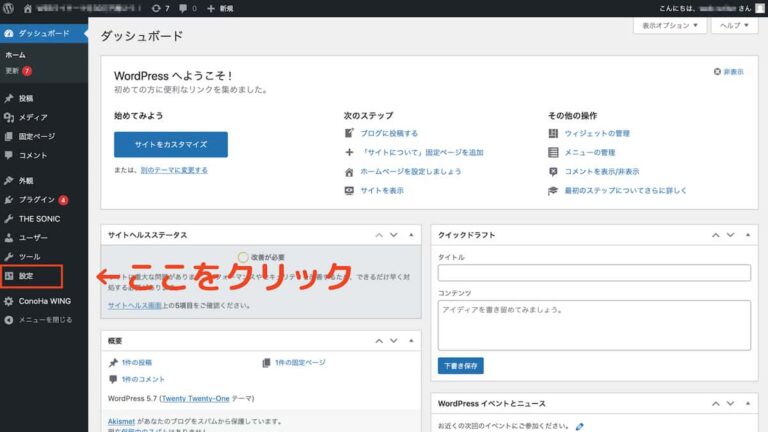
Task: Click the ConoHa WING gear icon
Action: click(9, 301)
